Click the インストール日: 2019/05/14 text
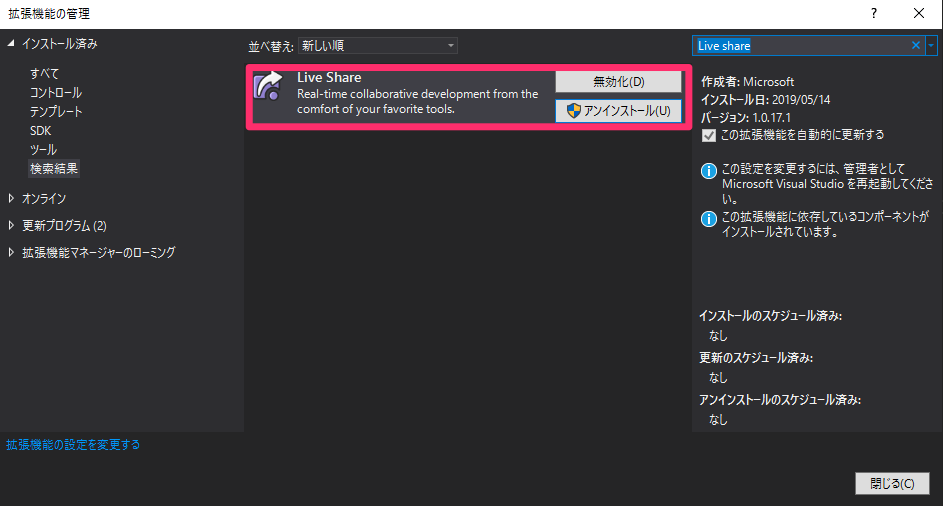The height and width of the screenshot is (506, 943). point(766,100)
